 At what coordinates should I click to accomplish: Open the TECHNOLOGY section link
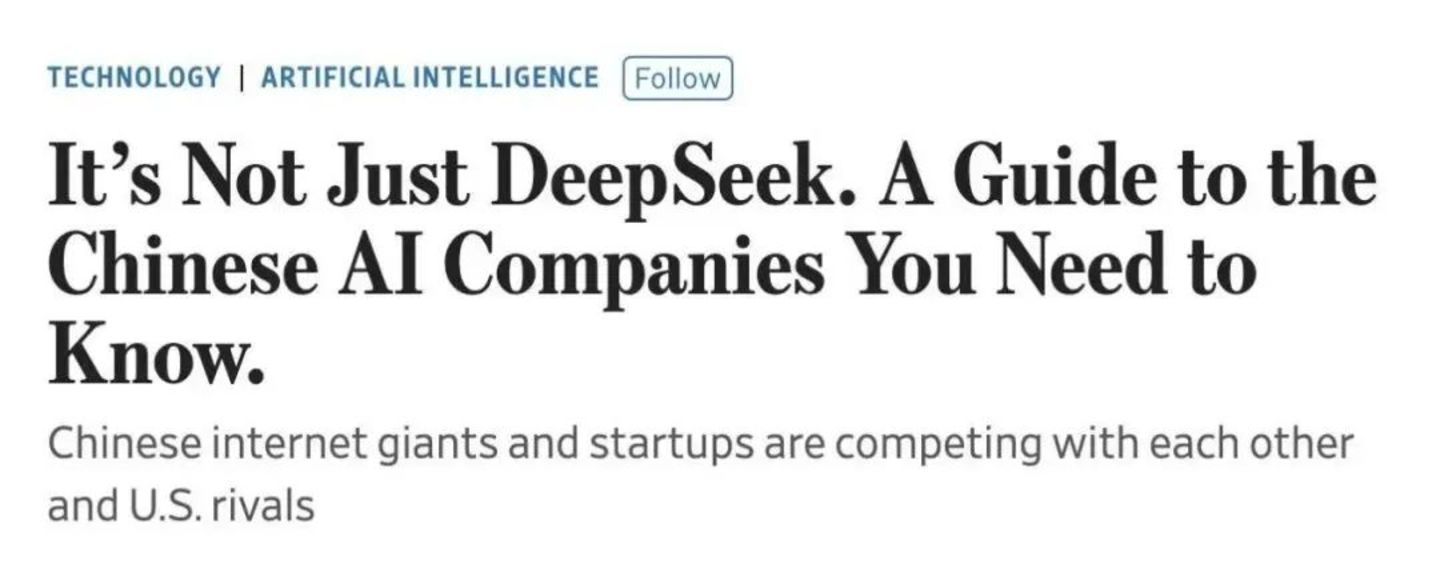tap(134, 77)
